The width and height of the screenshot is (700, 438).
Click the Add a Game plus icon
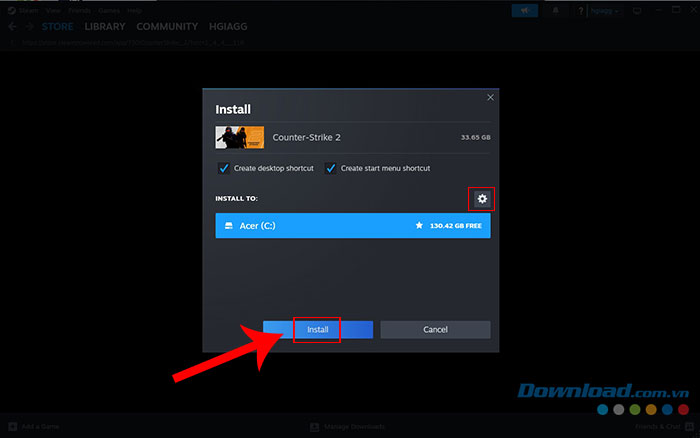[x=13, y=426]
